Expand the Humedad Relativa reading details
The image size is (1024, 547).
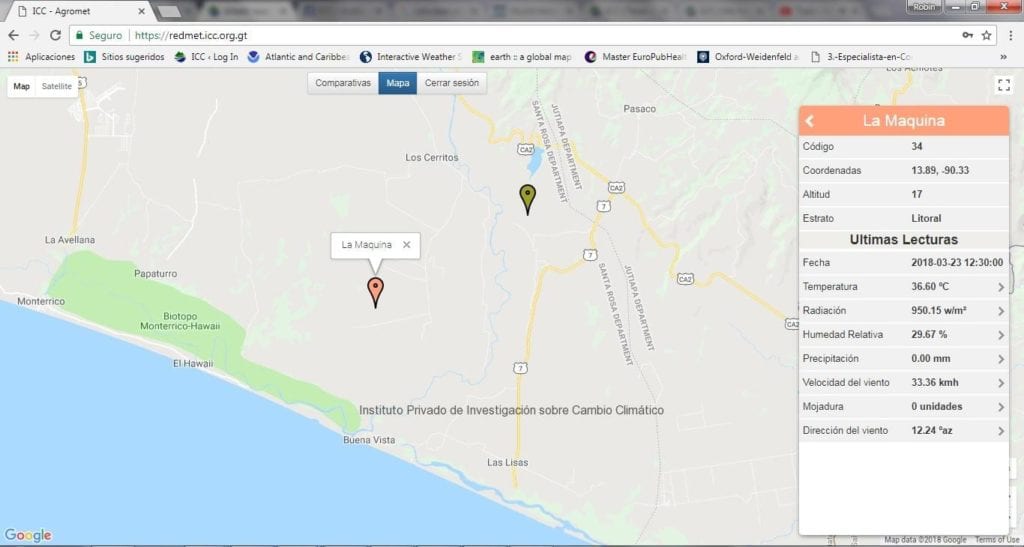tap(904, 334)
